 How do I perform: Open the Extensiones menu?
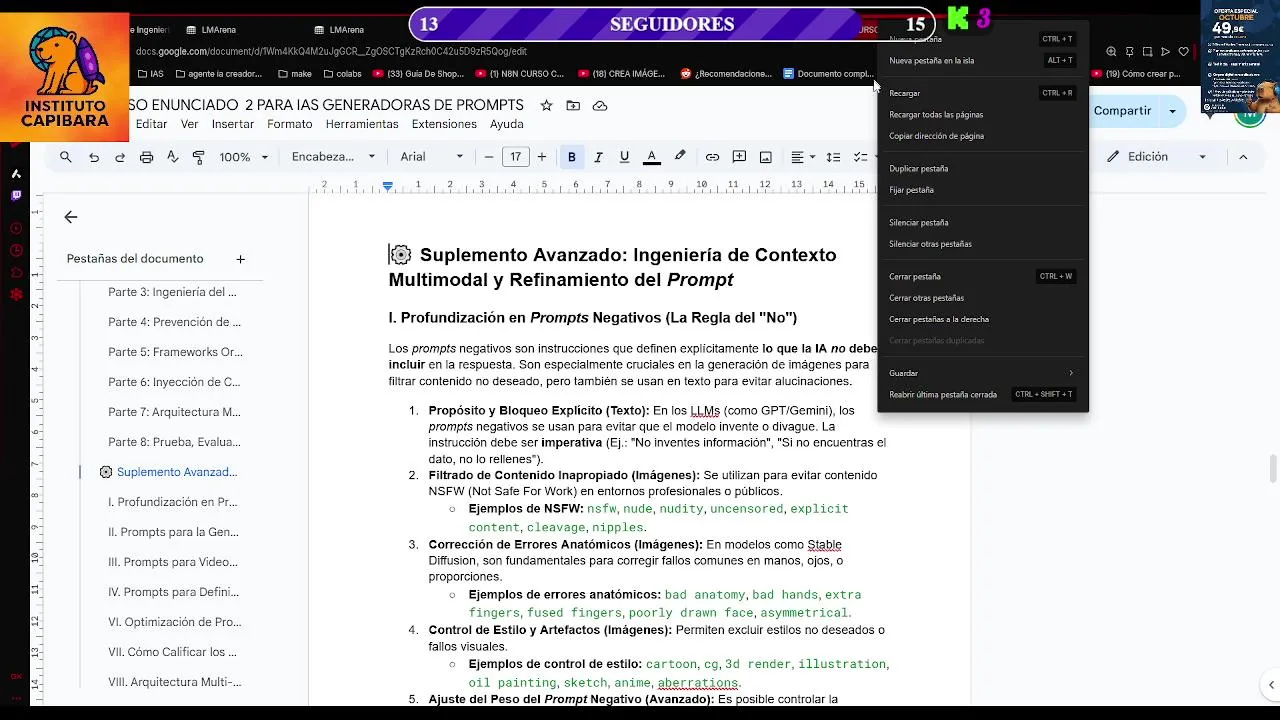click(x=444, y=124)
